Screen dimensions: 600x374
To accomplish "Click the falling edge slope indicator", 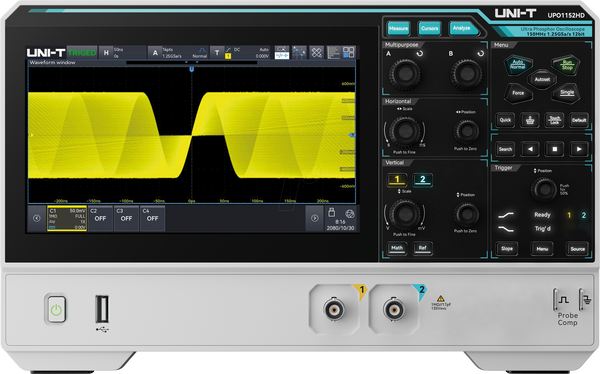I will pos(506,229).
